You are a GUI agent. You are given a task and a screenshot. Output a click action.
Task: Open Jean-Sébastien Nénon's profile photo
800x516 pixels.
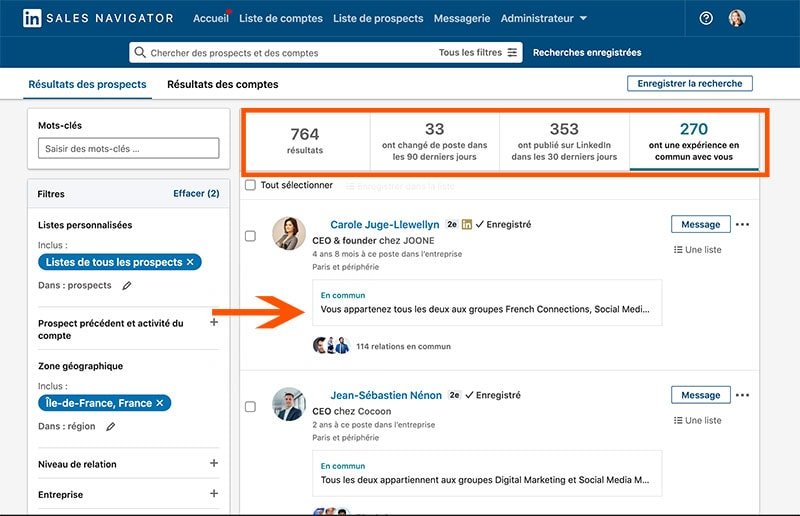(289, 404)
